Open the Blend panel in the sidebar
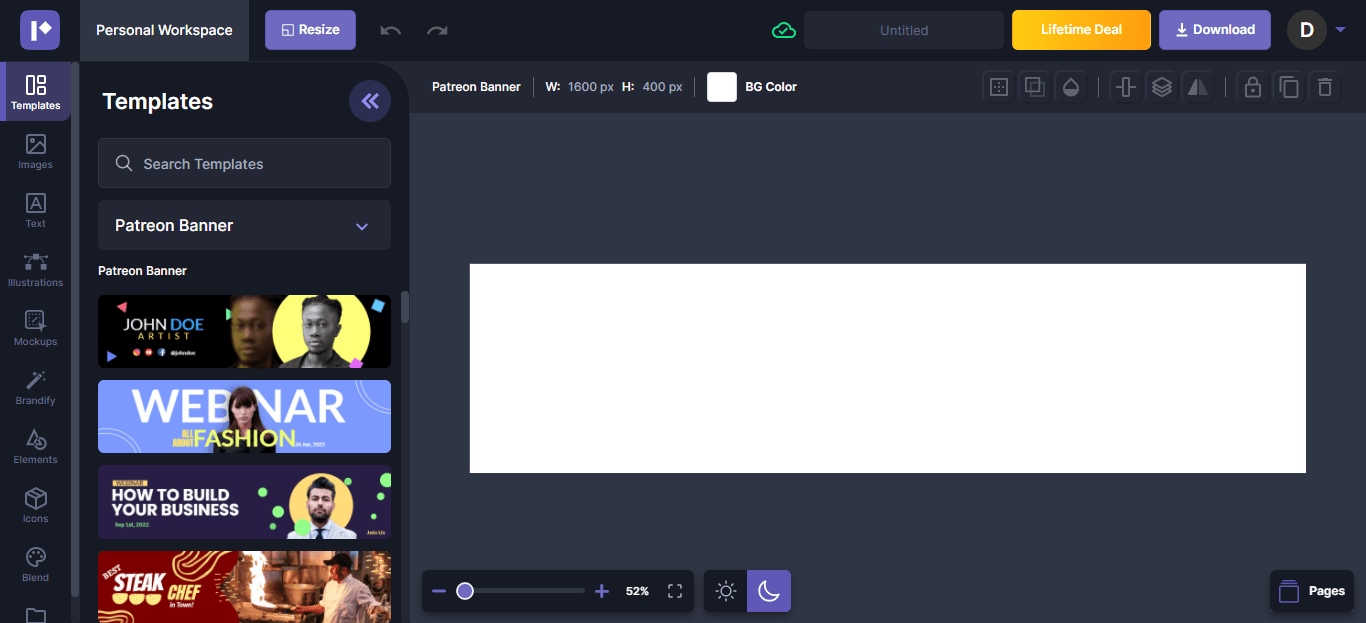This screenshot has height=623, width=1366. (35, 563)
